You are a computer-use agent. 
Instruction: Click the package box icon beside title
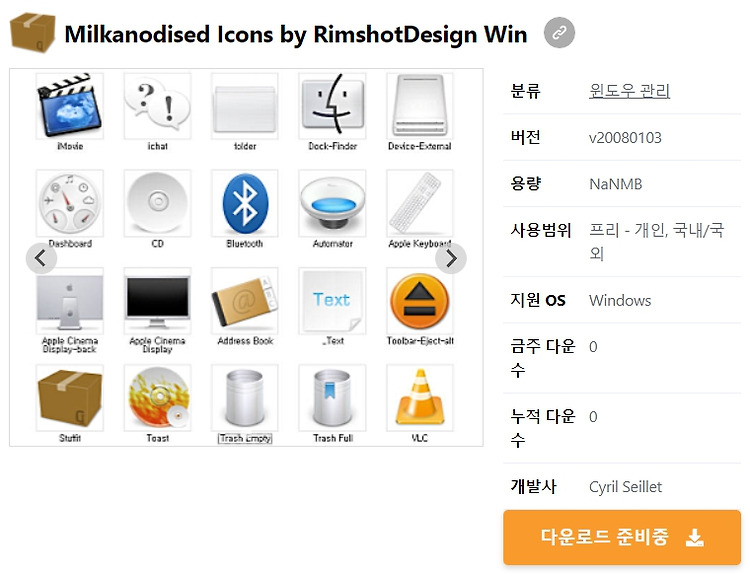tap(33, 33)
